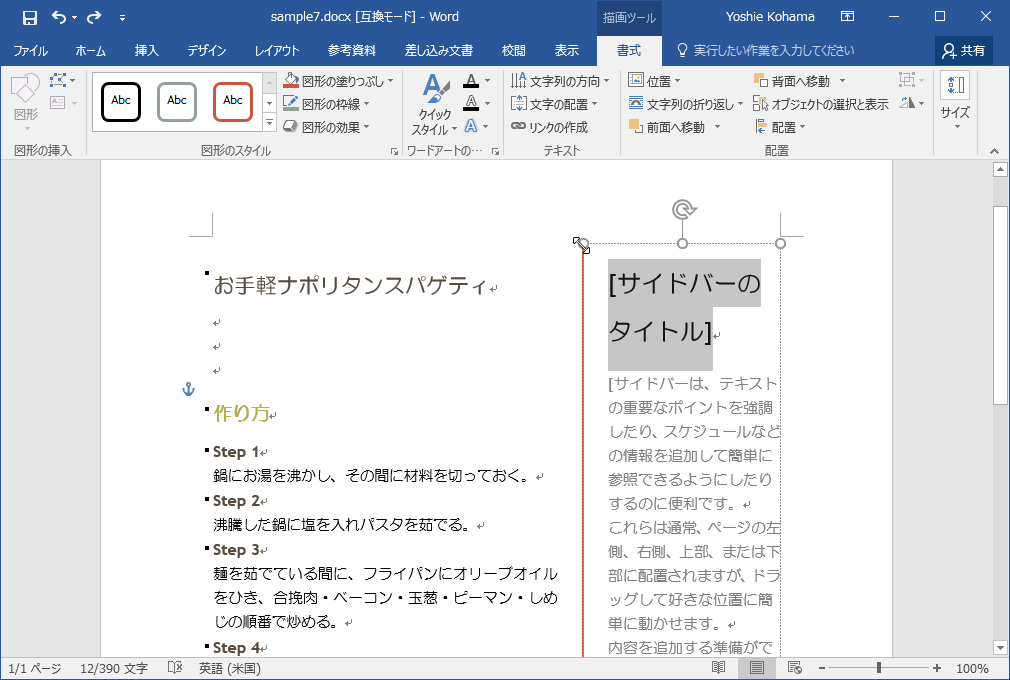Click the blue anchor icon in the left margin
The image size is (1010, 680).
point(188,389)
